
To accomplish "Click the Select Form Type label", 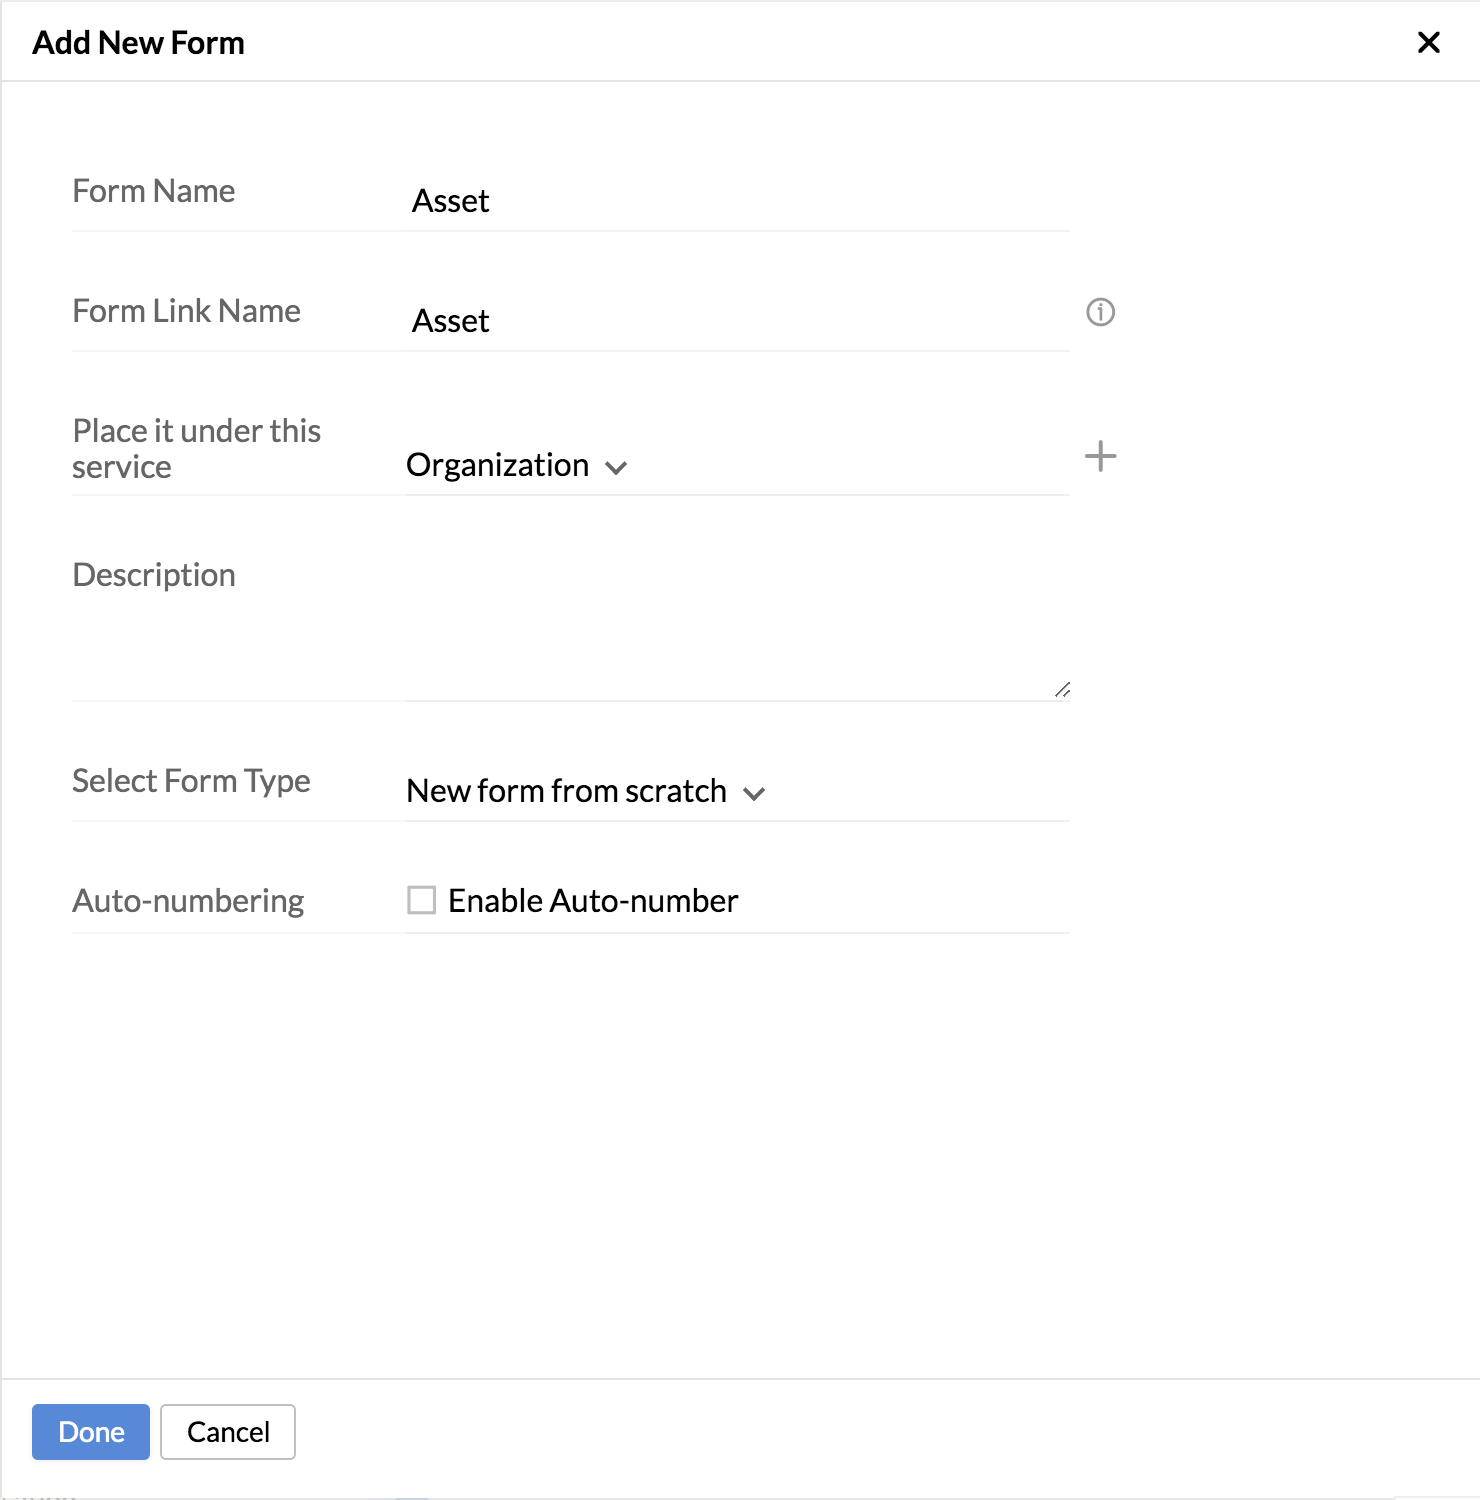I will [191, 781].
